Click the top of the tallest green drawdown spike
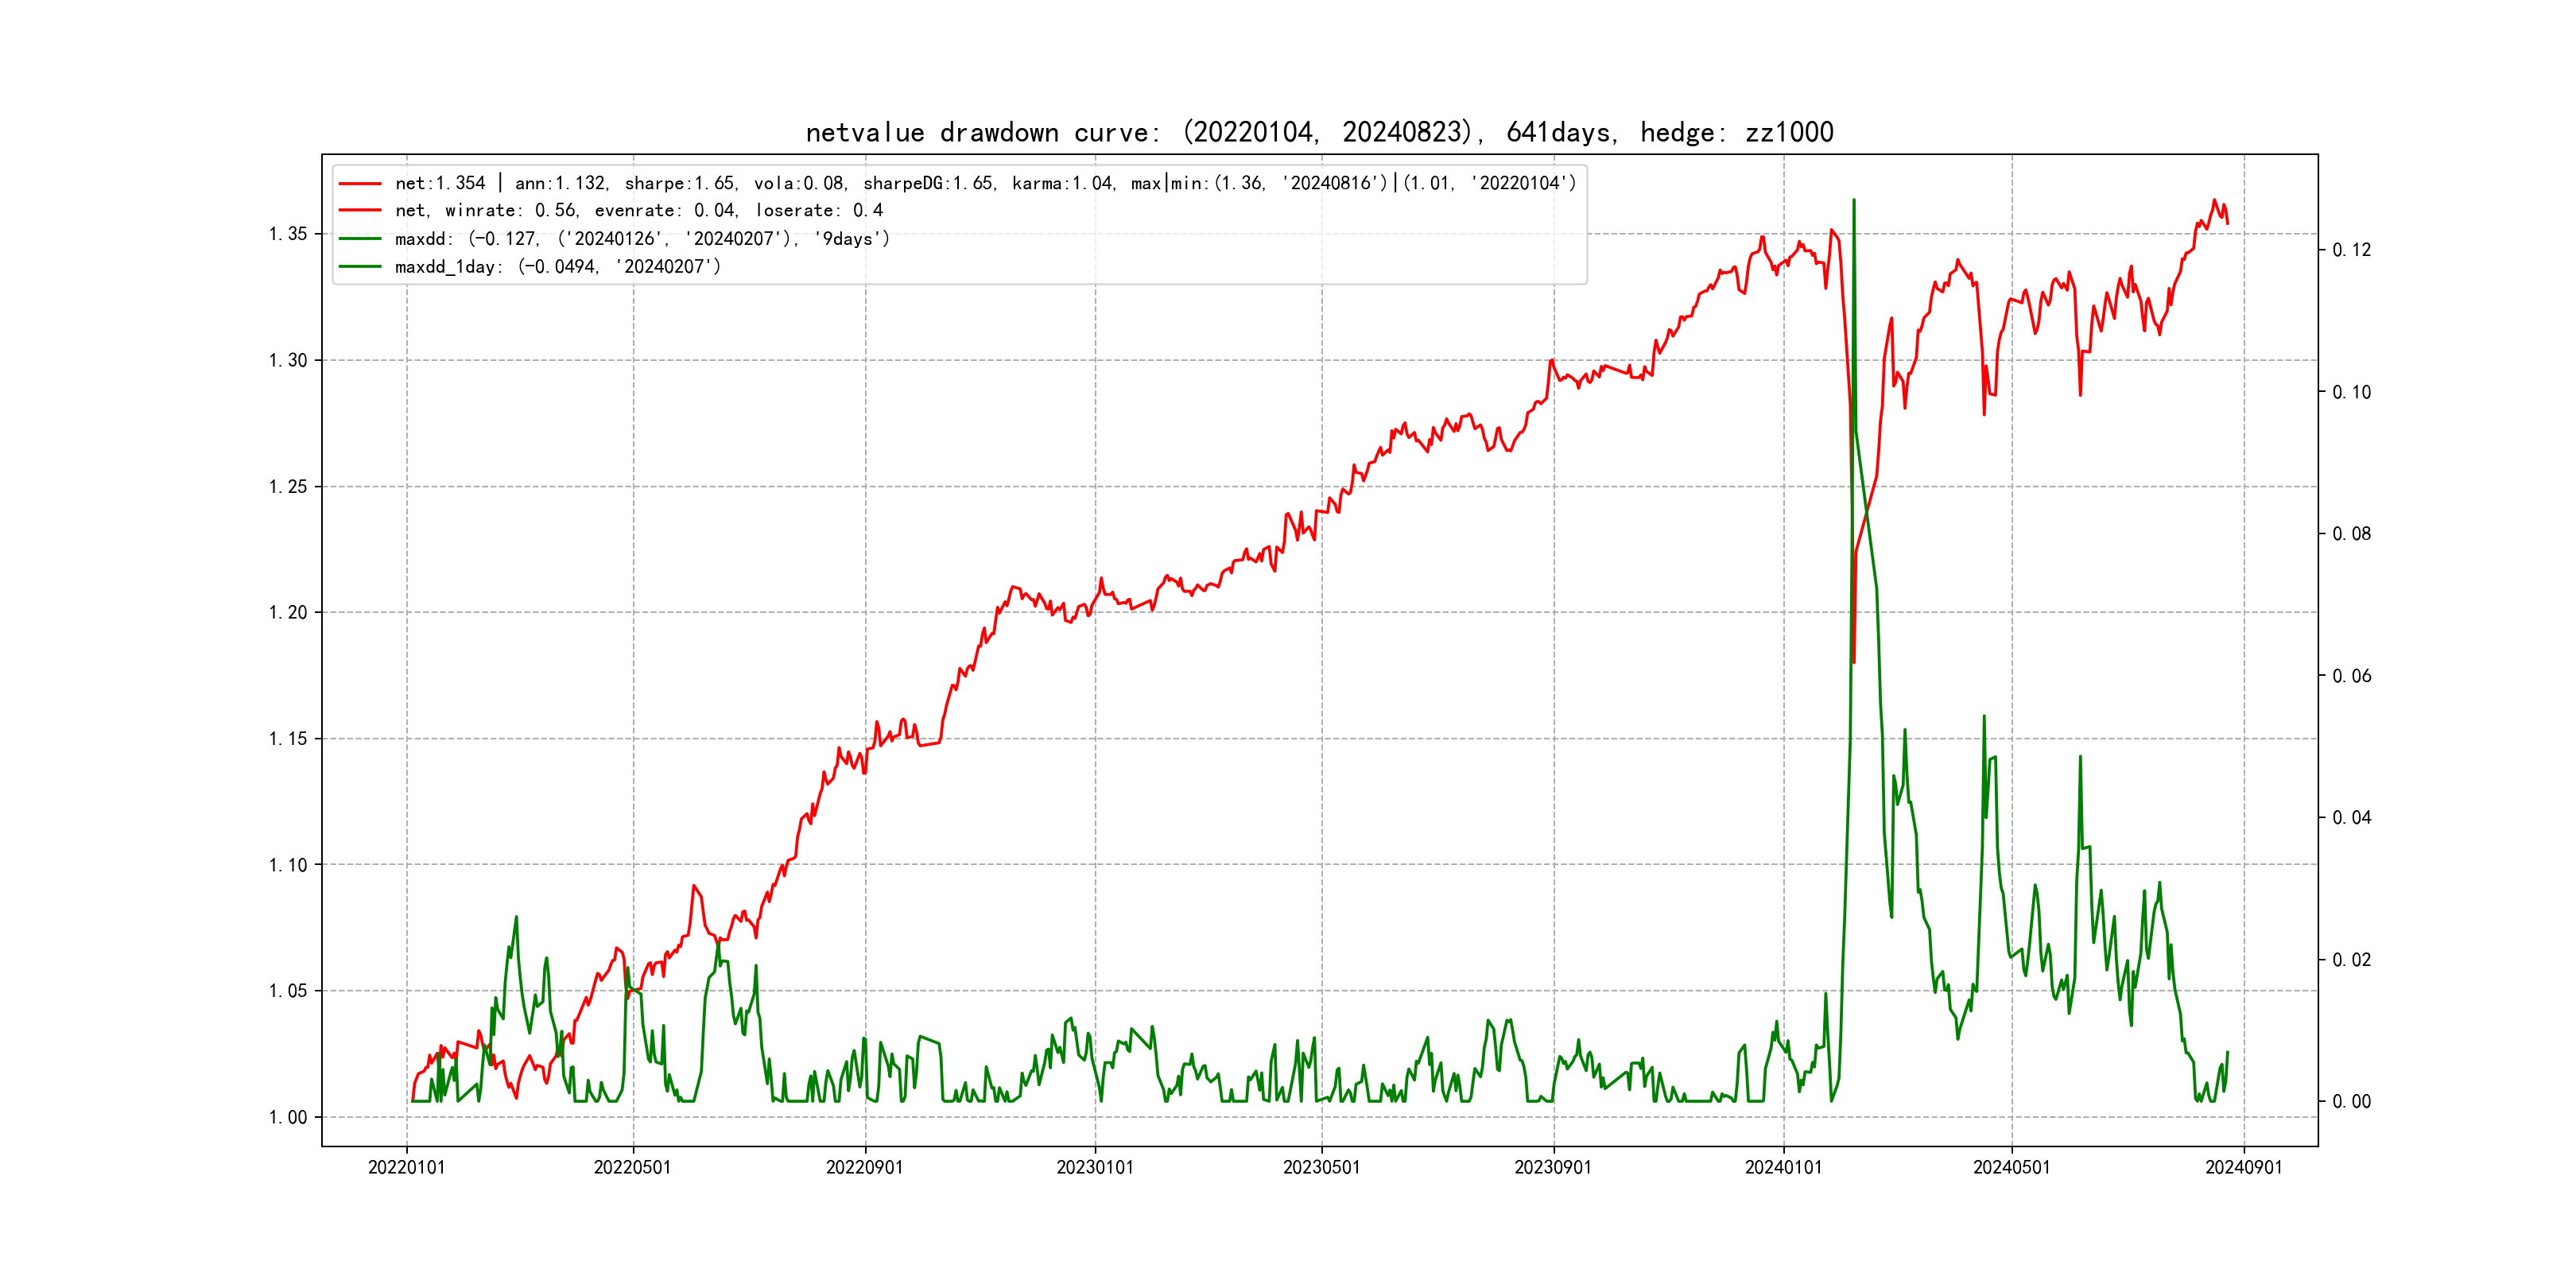This screenshot has width=2576, height=1288. click(1853, 201)
